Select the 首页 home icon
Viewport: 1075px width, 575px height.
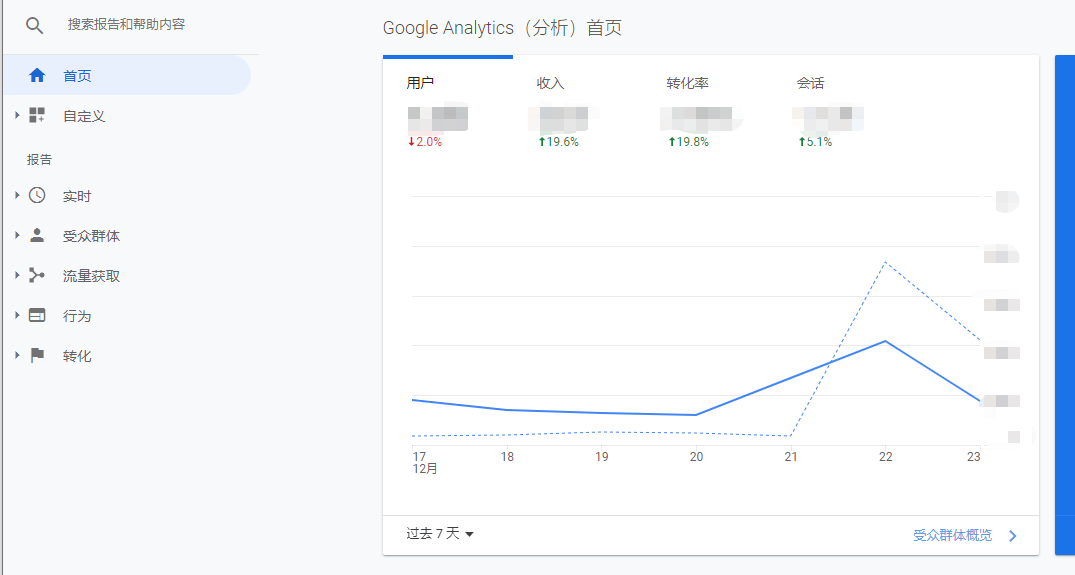(37, 75)
